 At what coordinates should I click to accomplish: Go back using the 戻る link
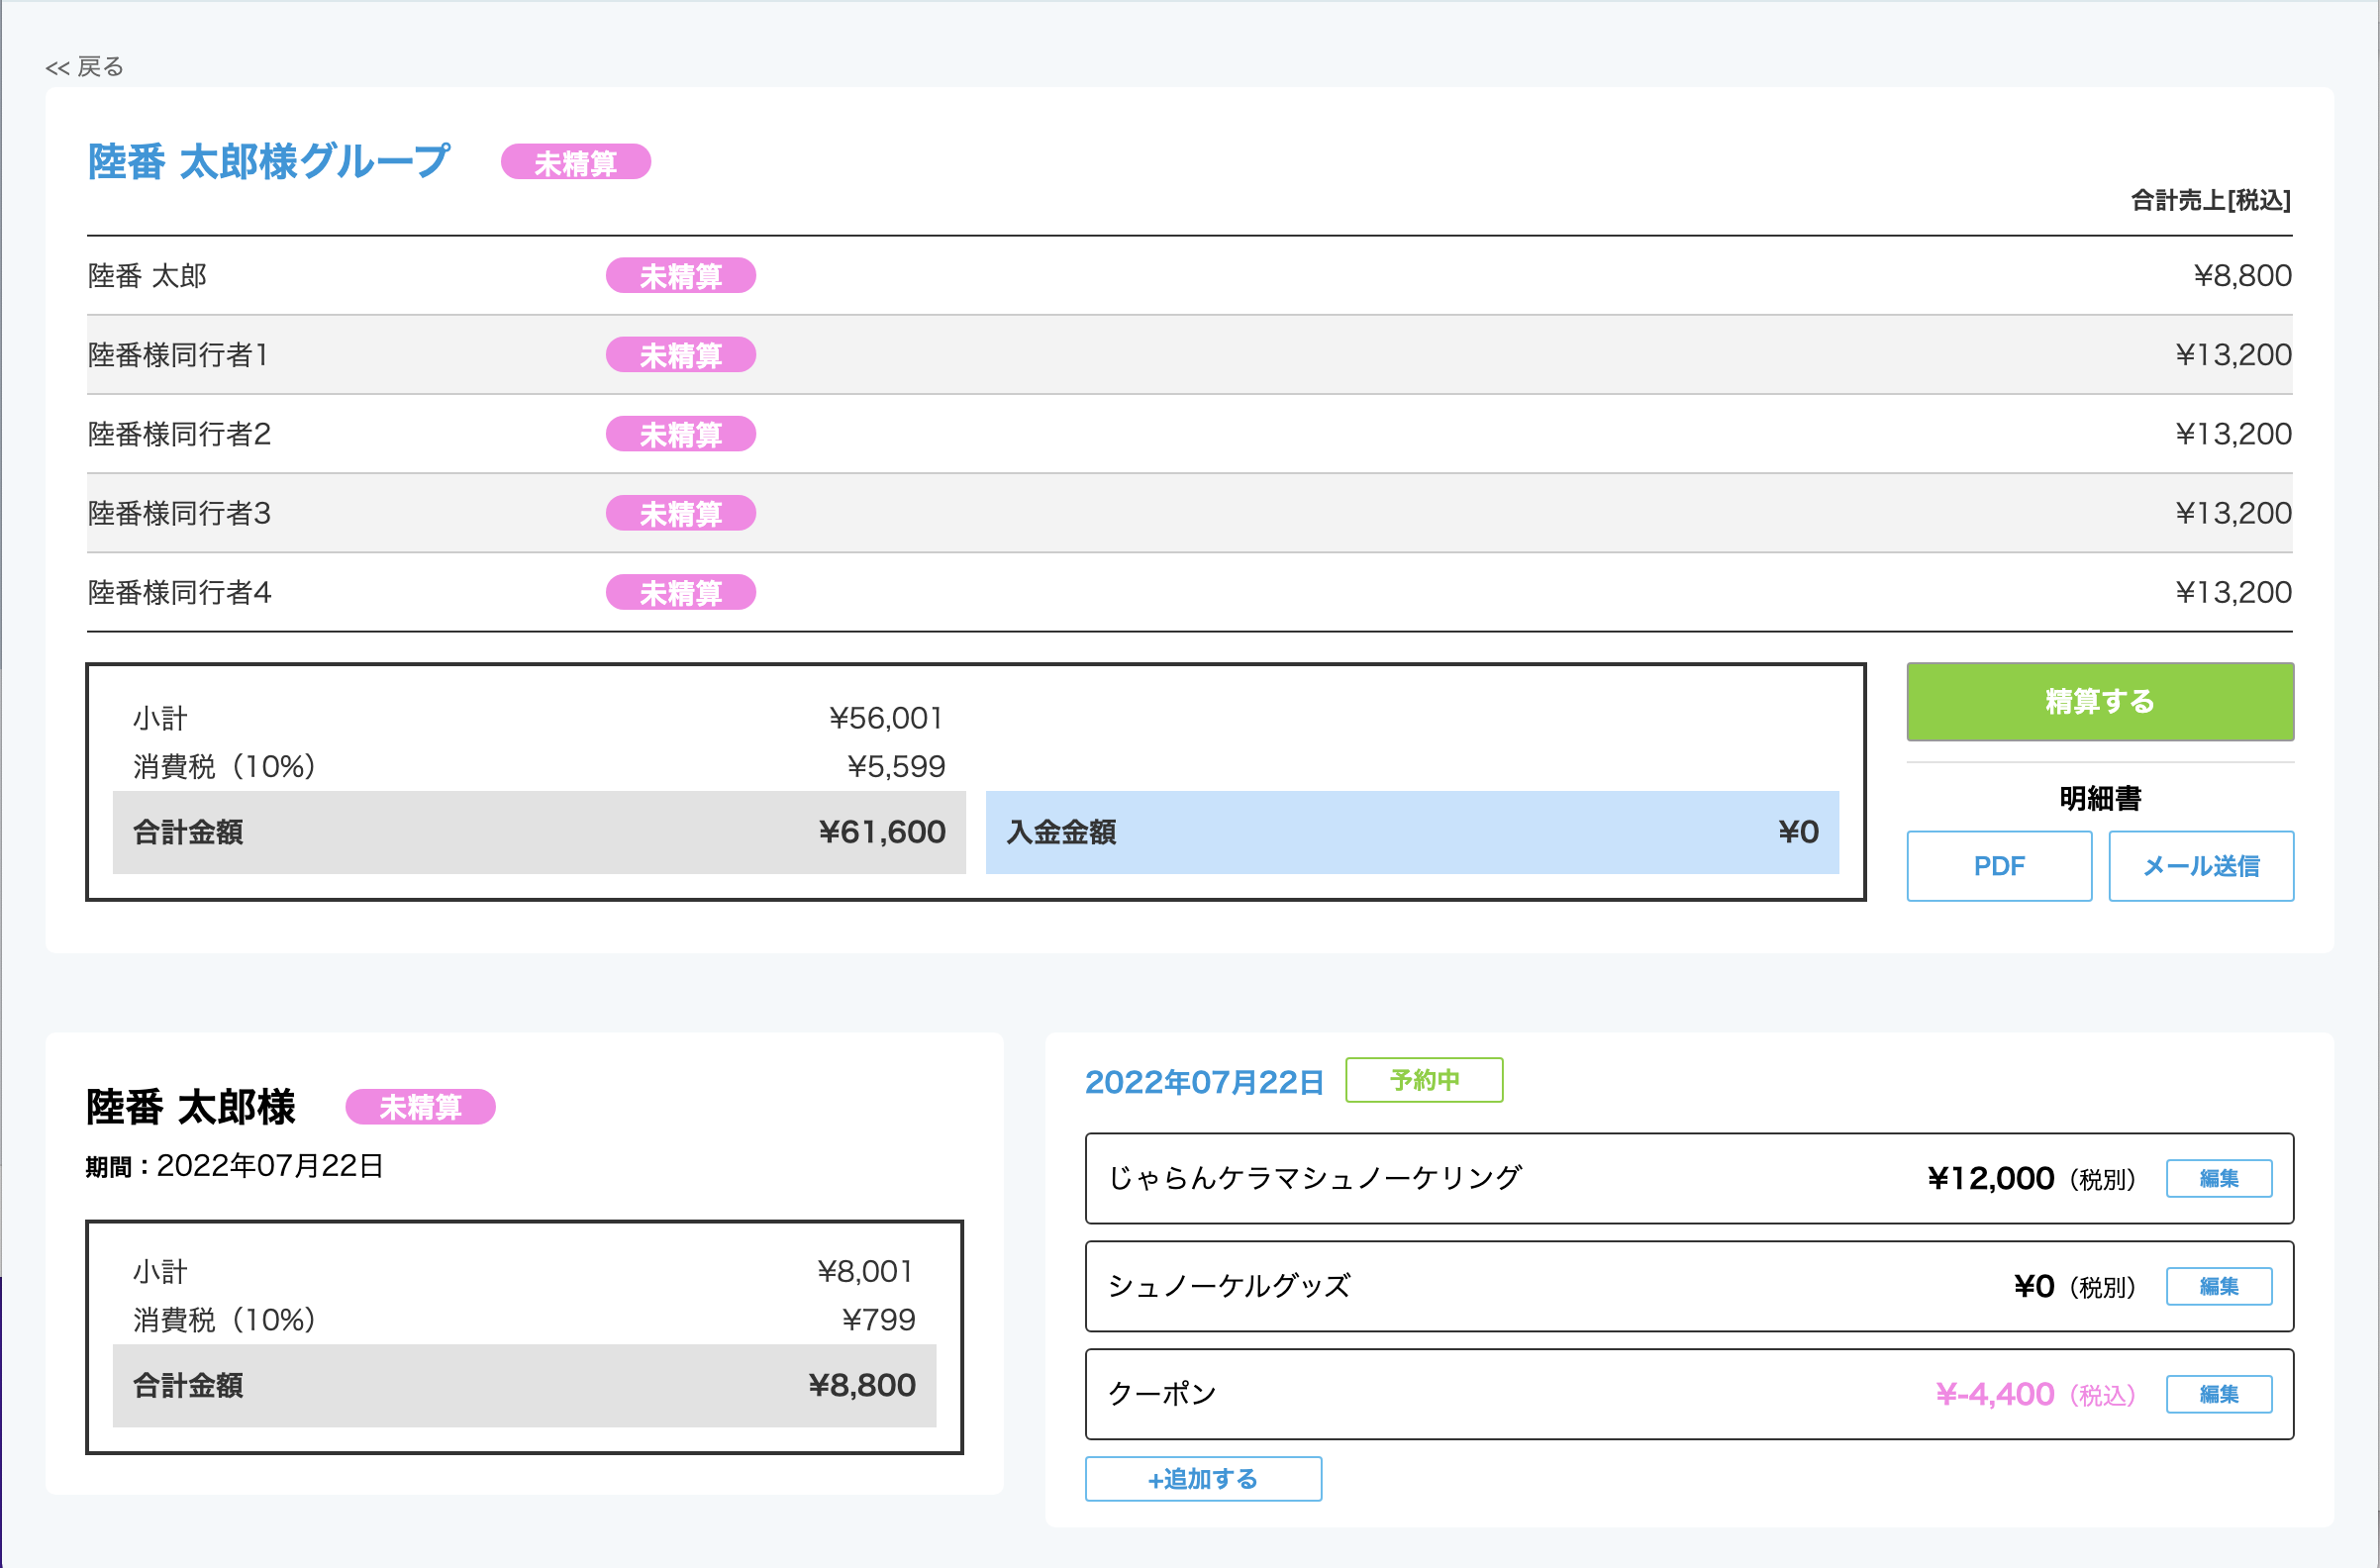click(x=84, y=66)
